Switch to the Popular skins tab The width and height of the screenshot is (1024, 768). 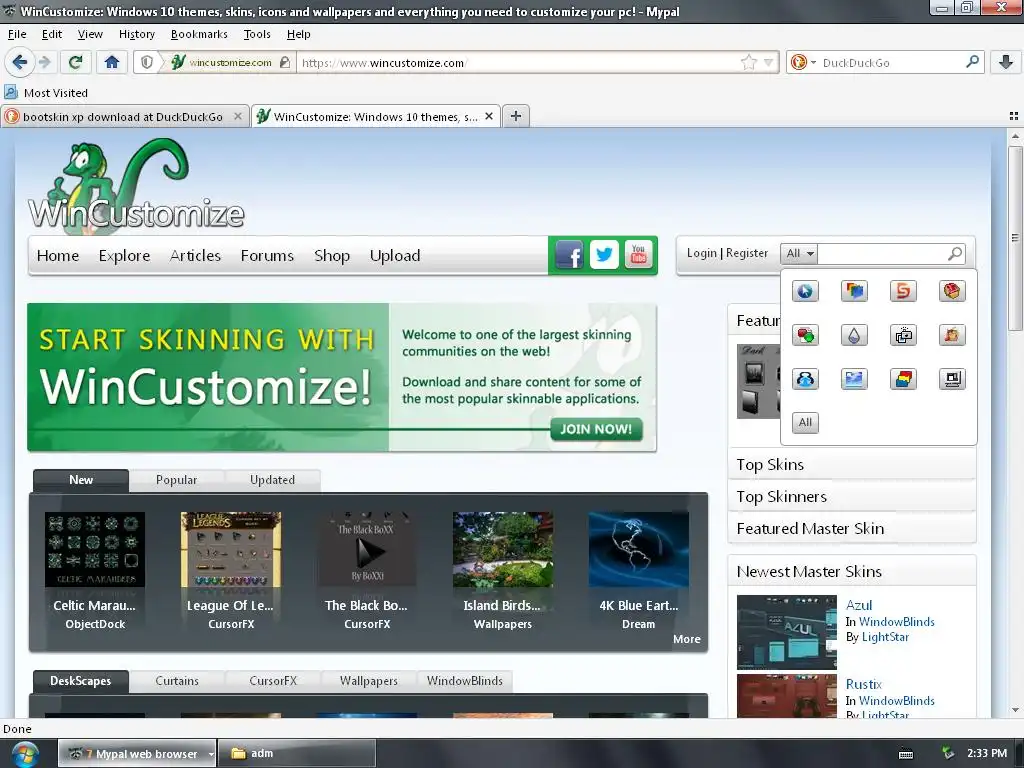176,480
